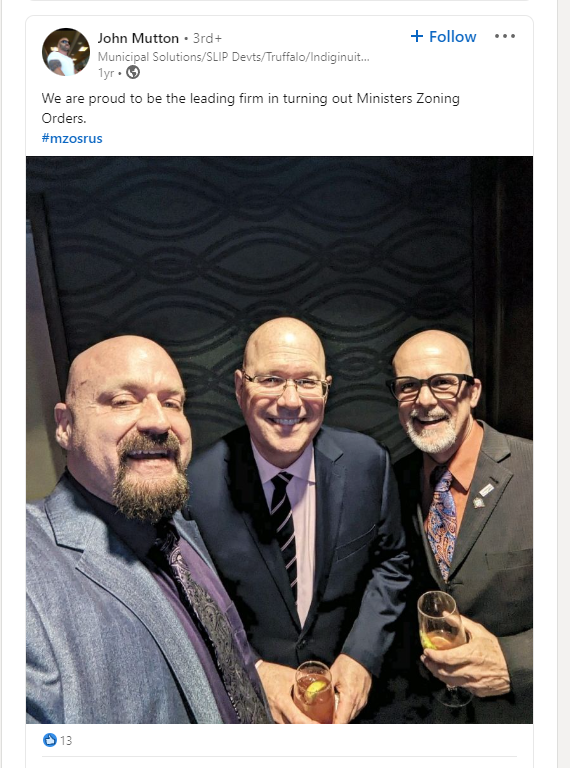
Task: Click the globe public visibility icon
Action: click(133, 72)
